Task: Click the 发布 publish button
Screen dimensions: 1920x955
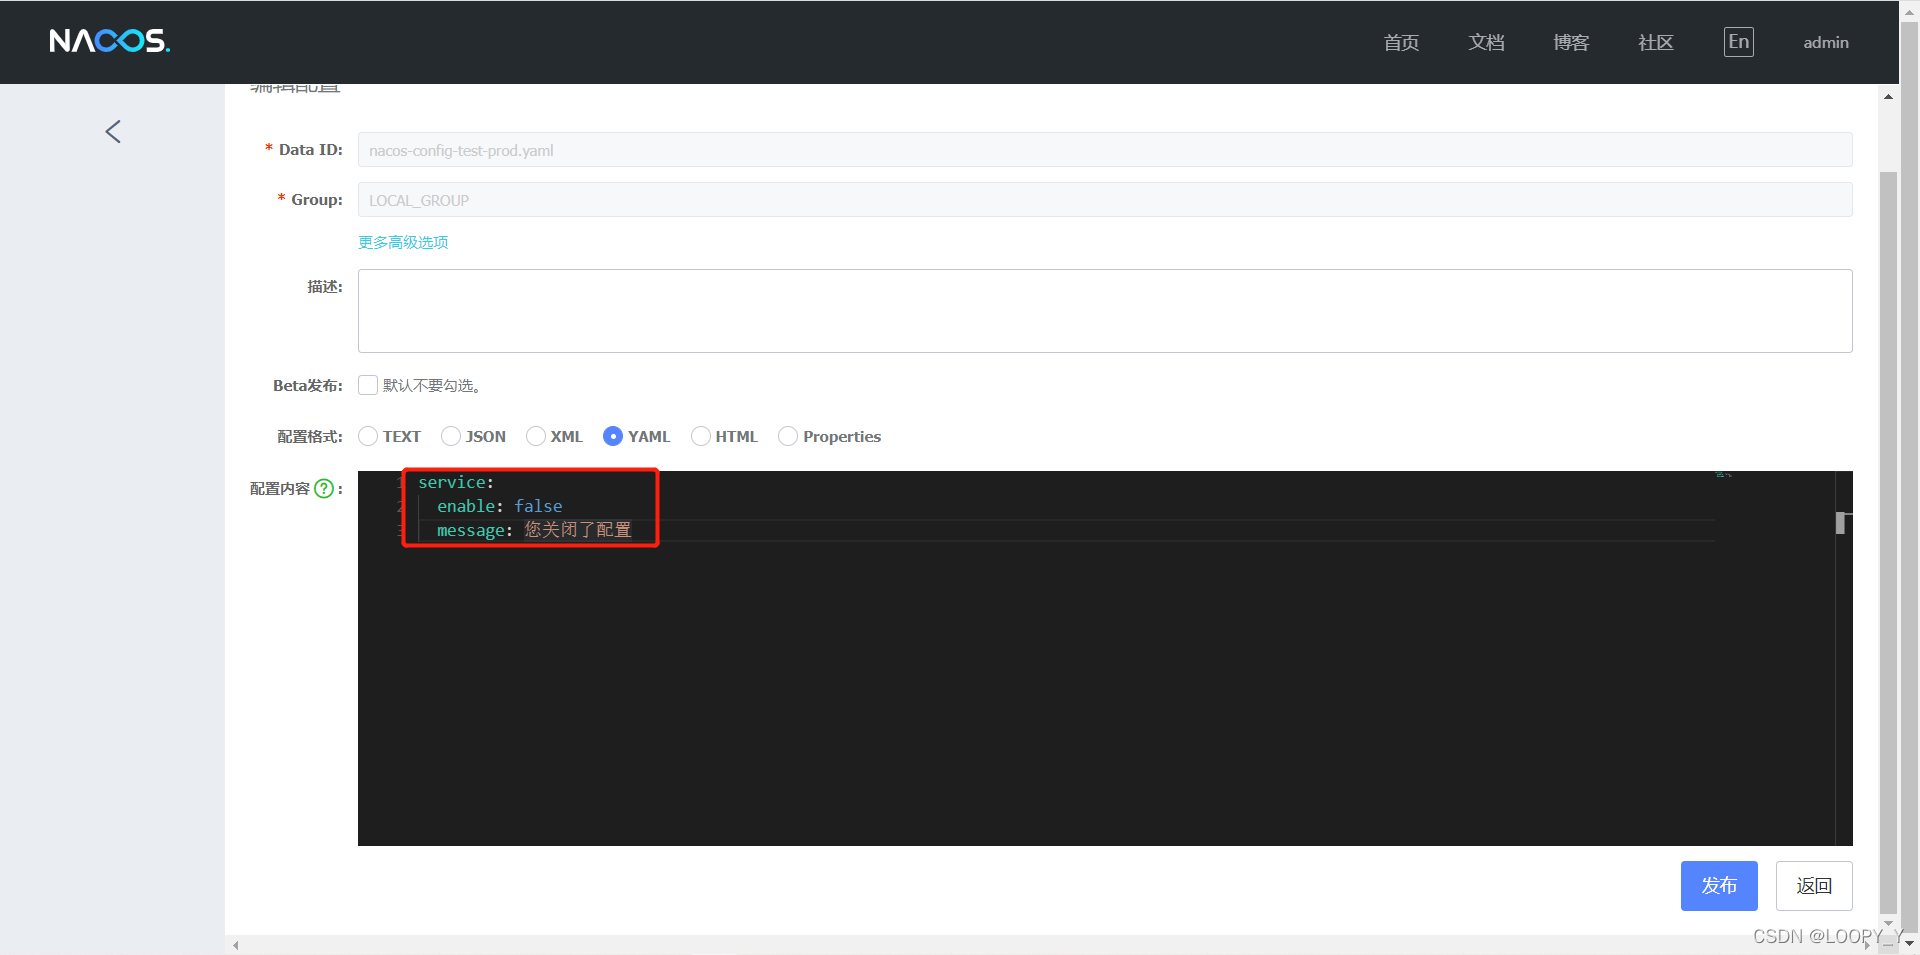Action: coord(1719,886)
